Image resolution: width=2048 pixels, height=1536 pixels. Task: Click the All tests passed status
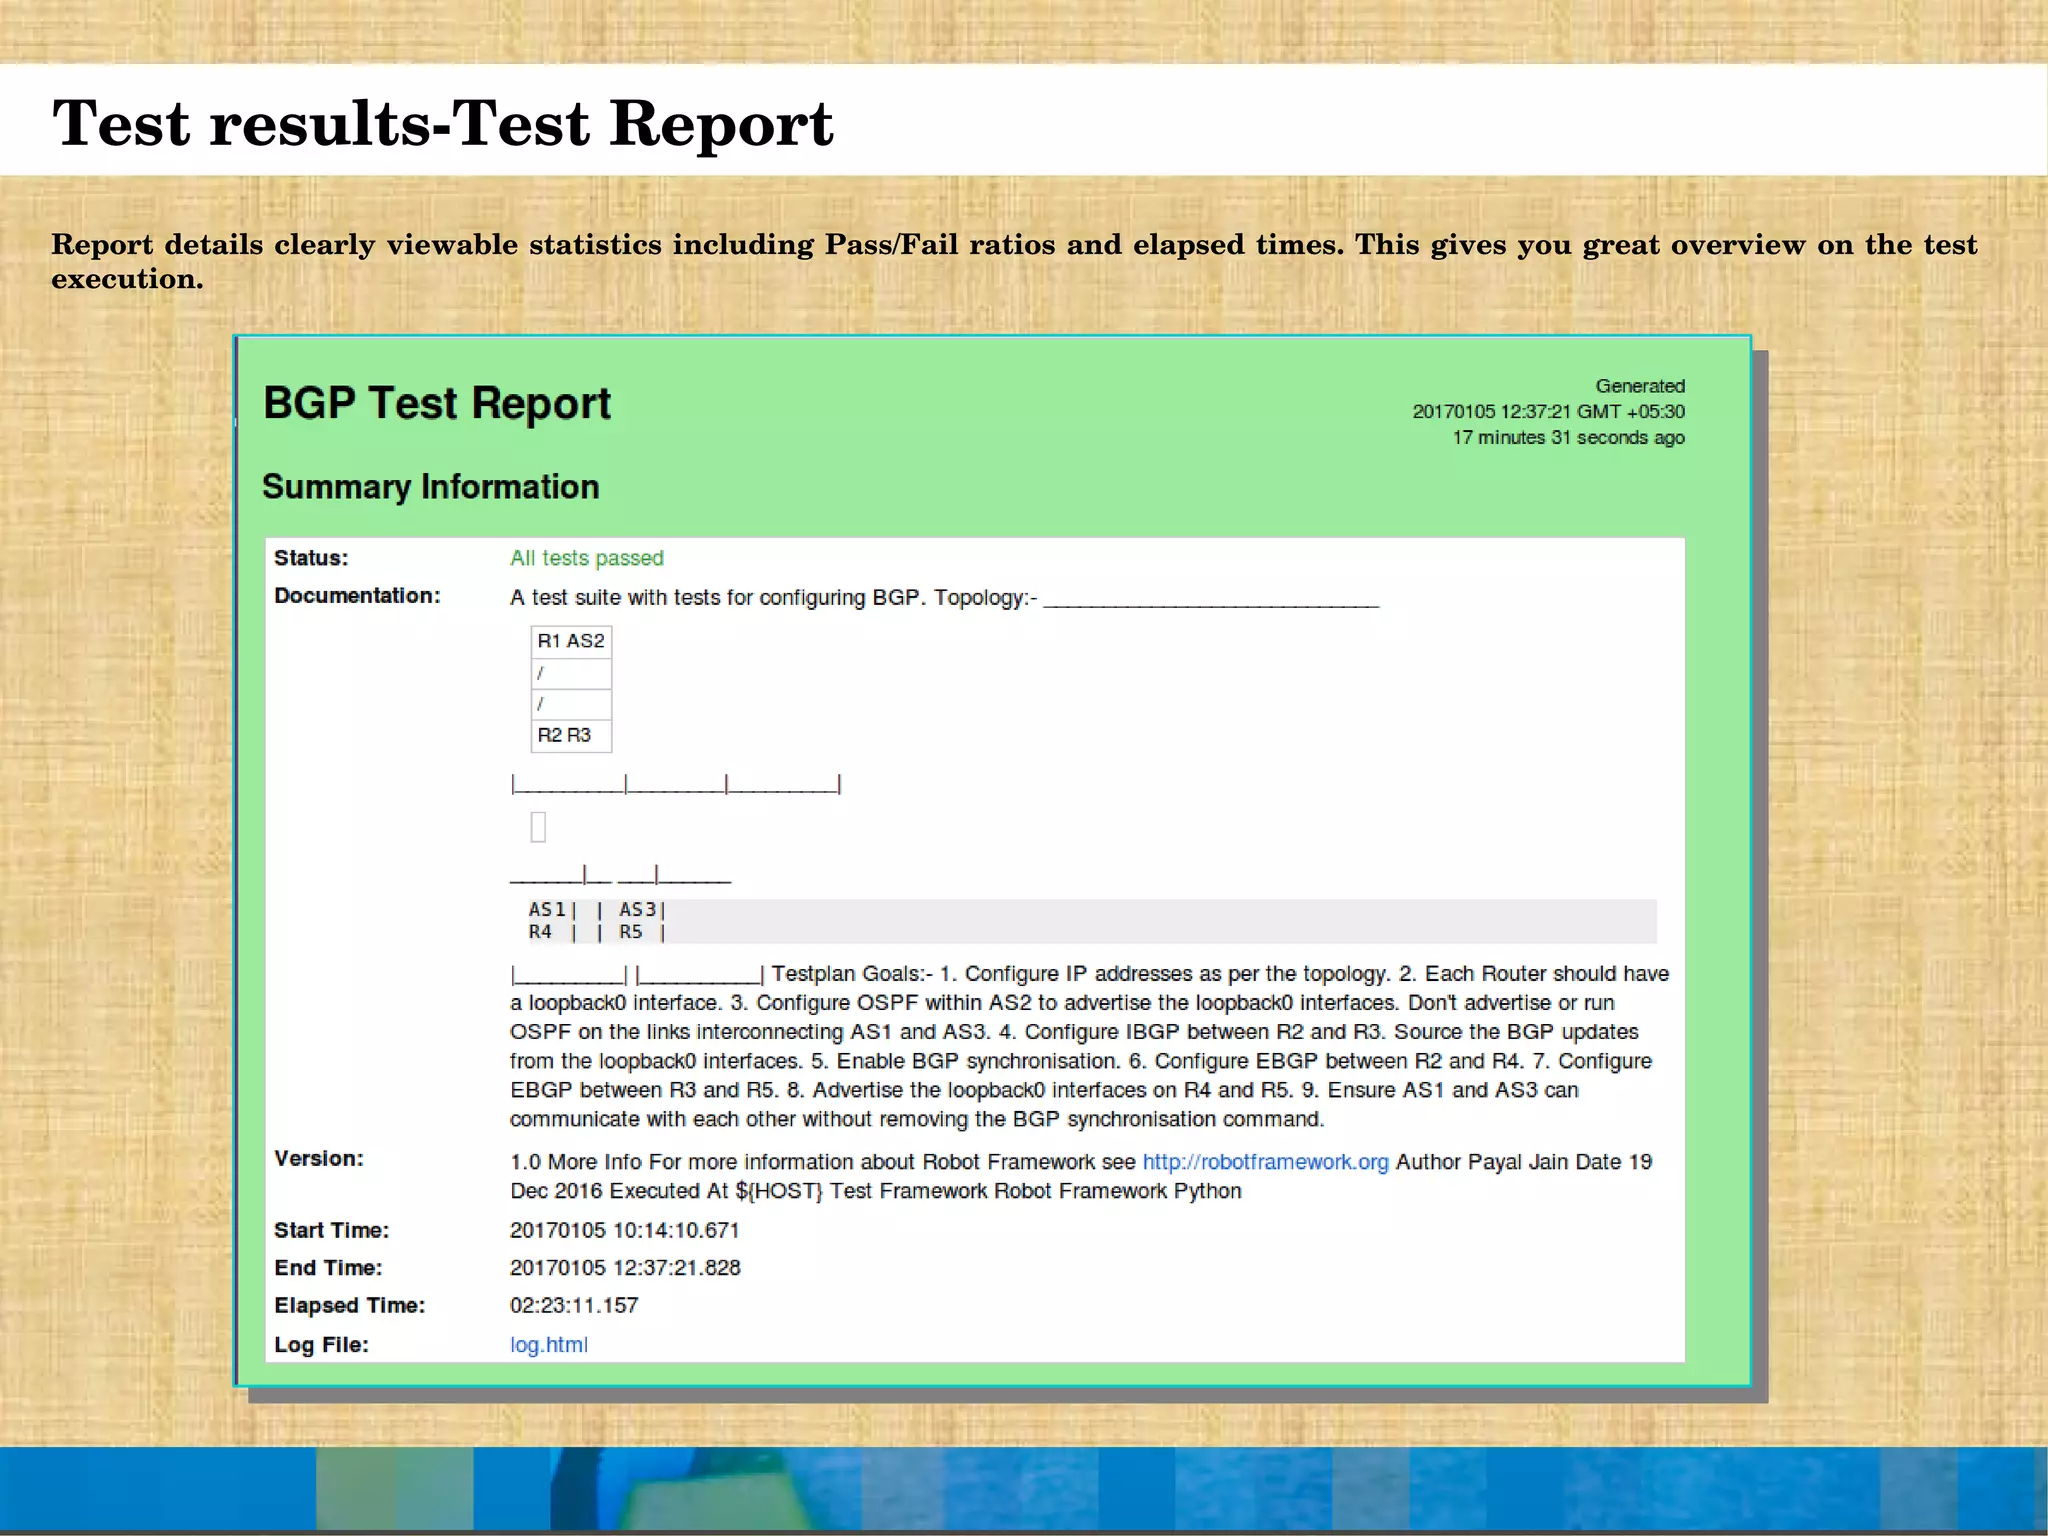(x=586, y=558)
